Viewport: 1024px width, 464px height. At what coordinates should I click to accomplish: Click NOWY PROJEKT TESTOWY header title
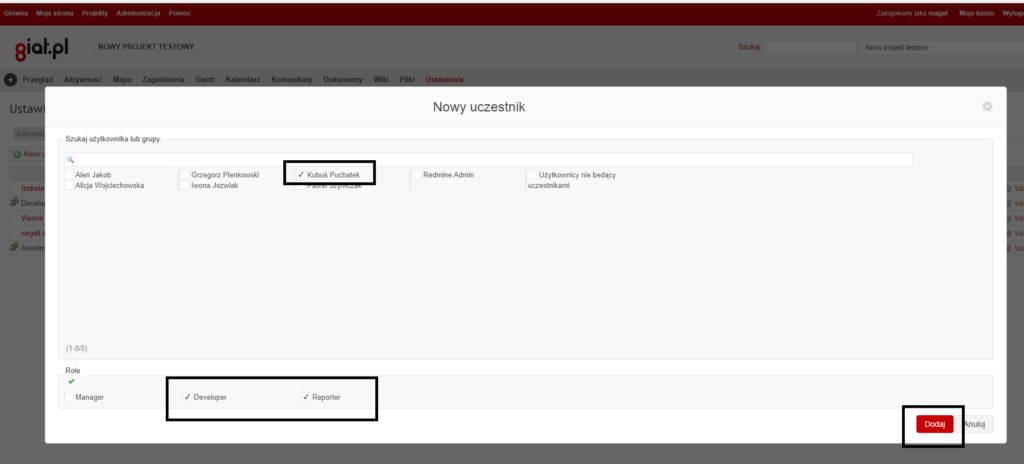point(146,47)
